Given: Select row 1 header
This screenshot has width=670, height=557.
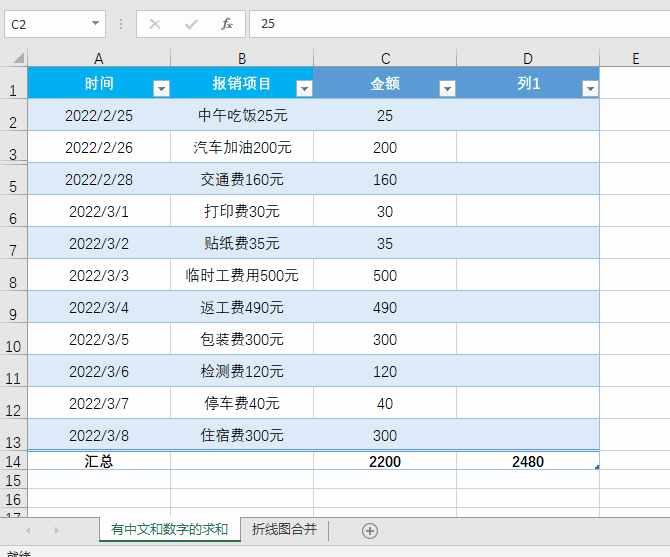Looking at the screenshot, I should tap(13, 83).
